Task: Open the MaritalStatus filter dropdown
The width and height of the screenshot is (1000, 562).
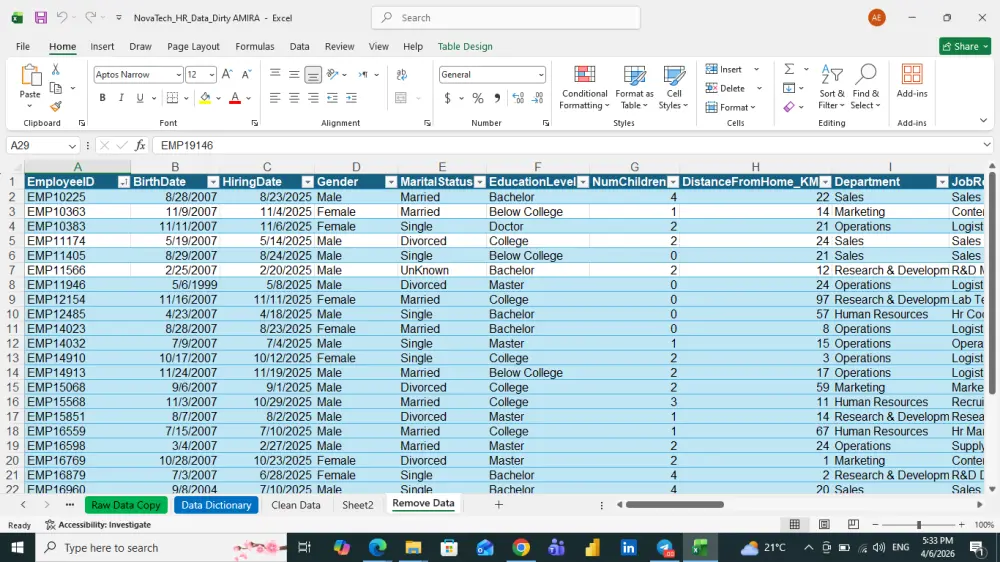Action: pos(480,182)
